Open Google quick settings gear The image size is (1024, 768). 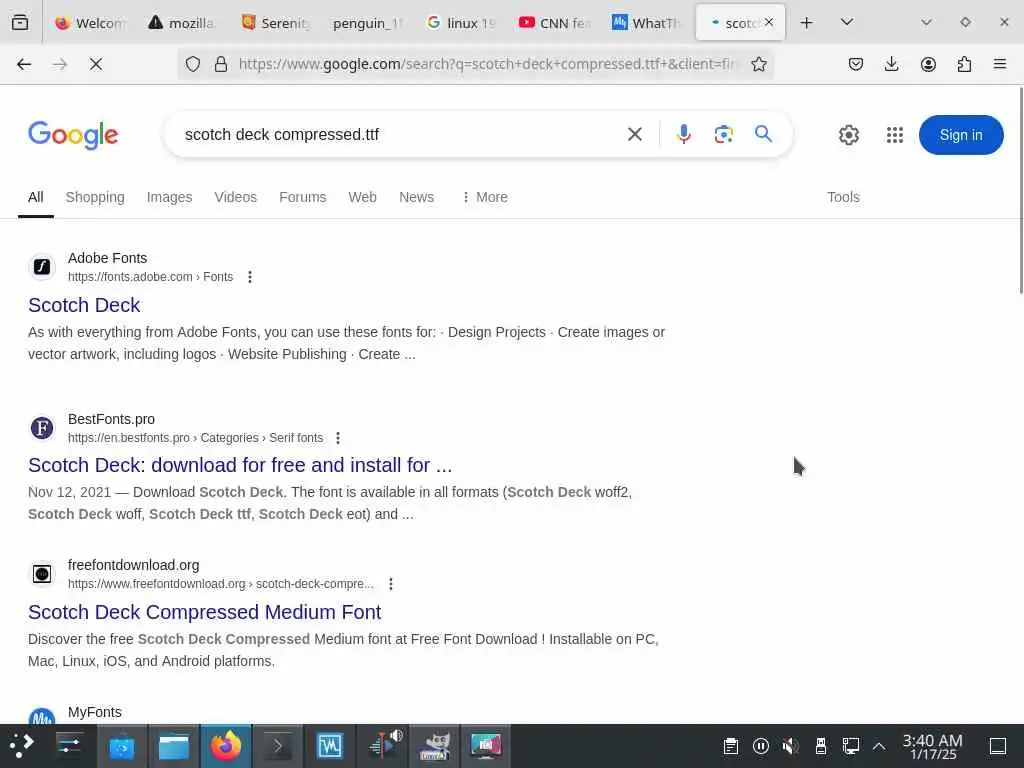click(848, 135)
